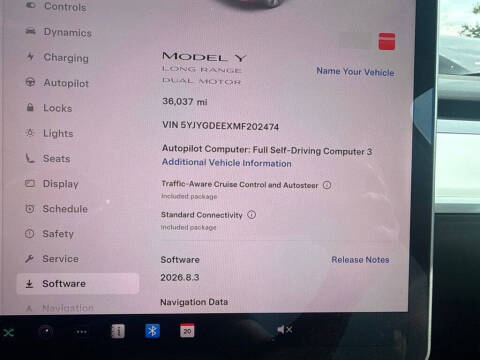This screenshot has width=480, height=360.
Task: Open Additional Vehicle Information link
Action: 227,163
